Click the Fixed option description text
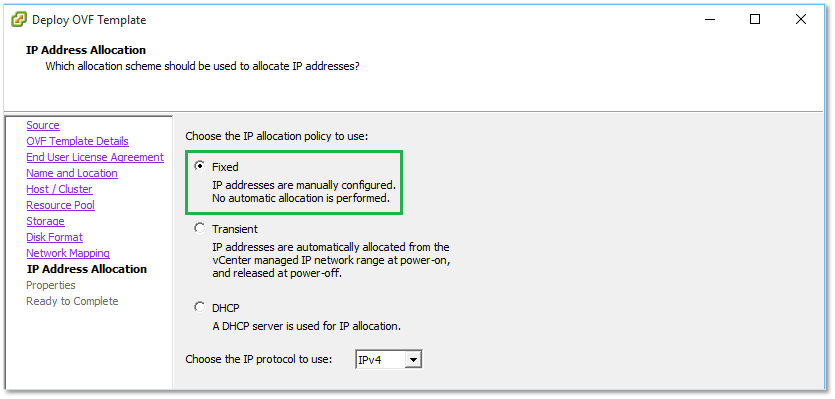The height and width of the screenshot is (399, 835). coord(304,192)
